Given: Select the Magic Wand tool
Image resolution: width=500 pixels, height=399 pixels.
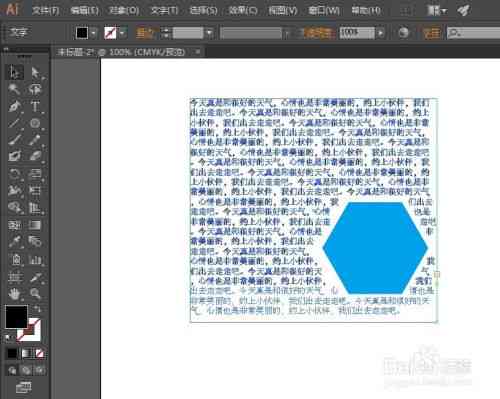Looking at the screenshot, I should [x=15, y=89].
